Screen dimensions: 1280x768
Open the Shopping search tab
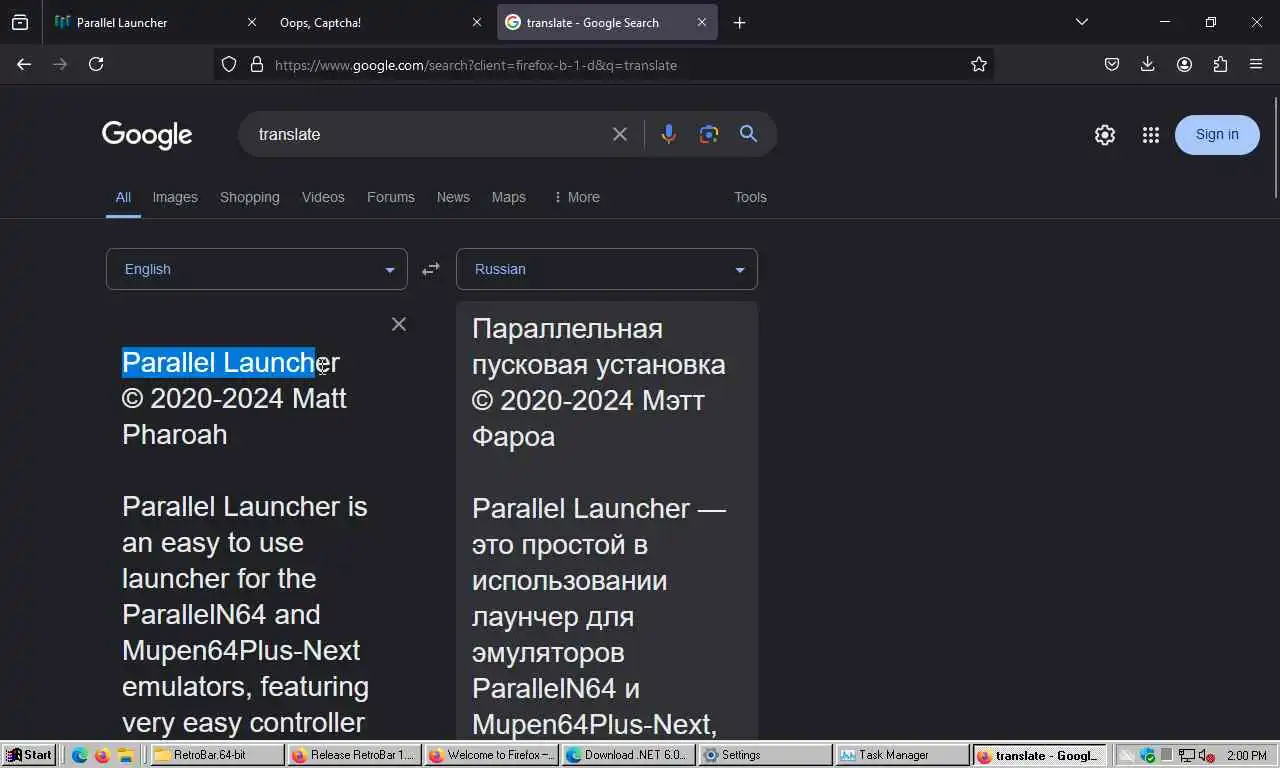[250, 197]
